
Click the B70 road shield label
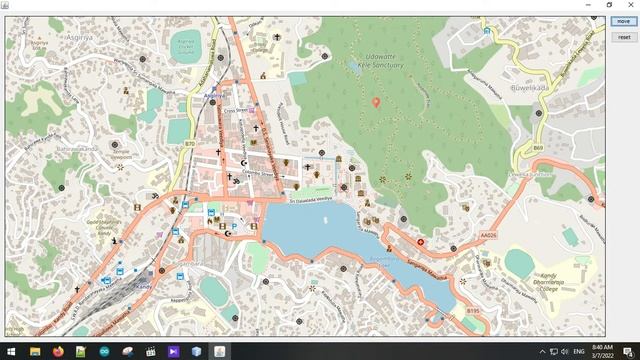190,144
